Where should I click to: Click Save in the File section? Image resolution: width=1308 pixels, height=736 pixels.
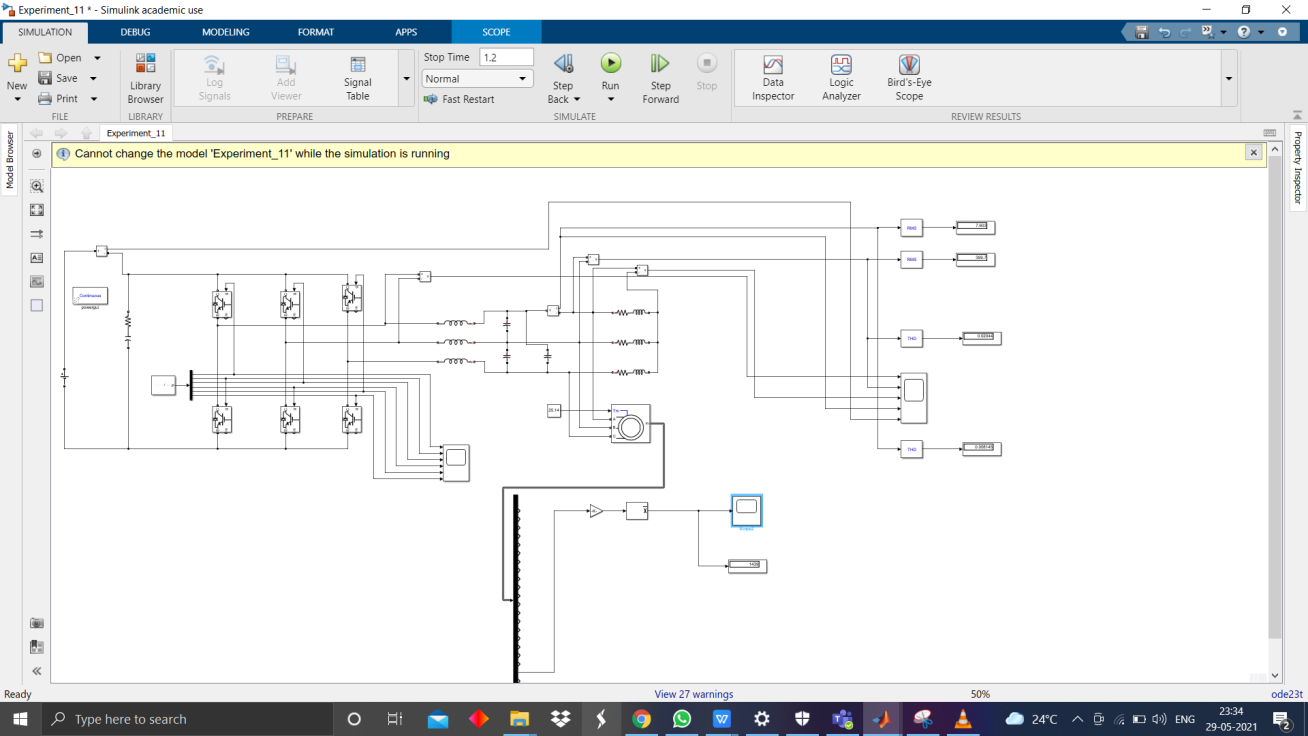pyautogui.click(x=59, y=78)
